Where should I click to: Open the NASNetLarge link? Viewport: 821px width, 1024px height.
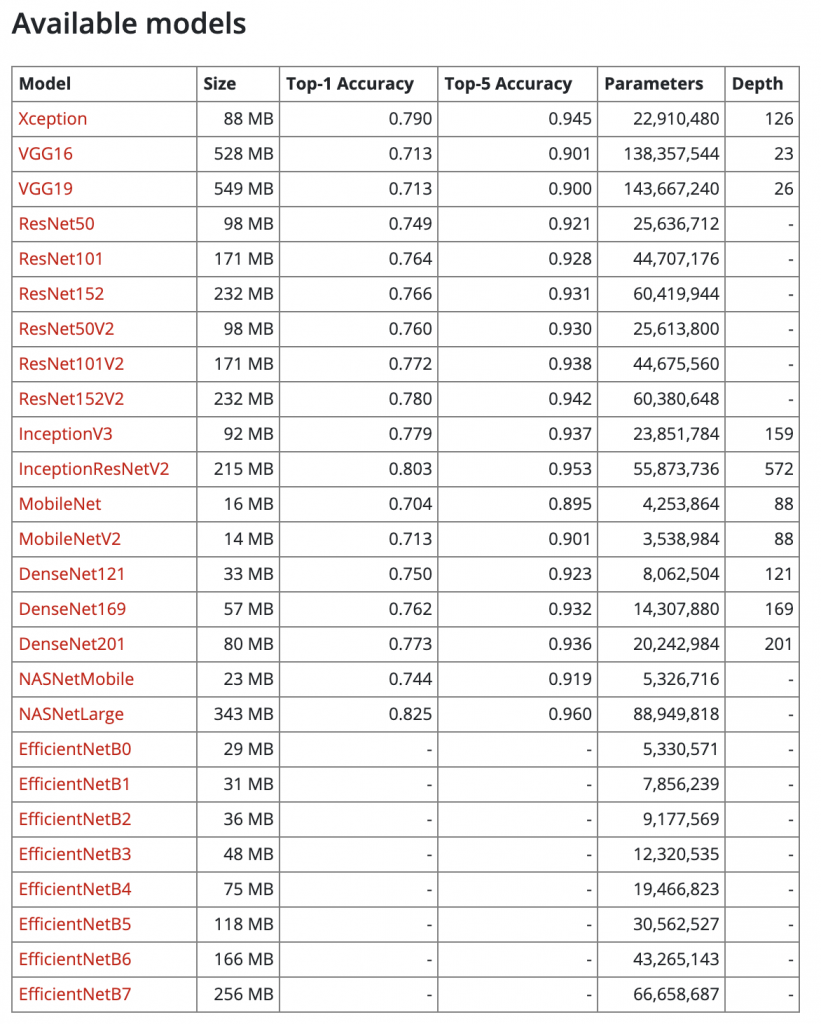[71, 714]
